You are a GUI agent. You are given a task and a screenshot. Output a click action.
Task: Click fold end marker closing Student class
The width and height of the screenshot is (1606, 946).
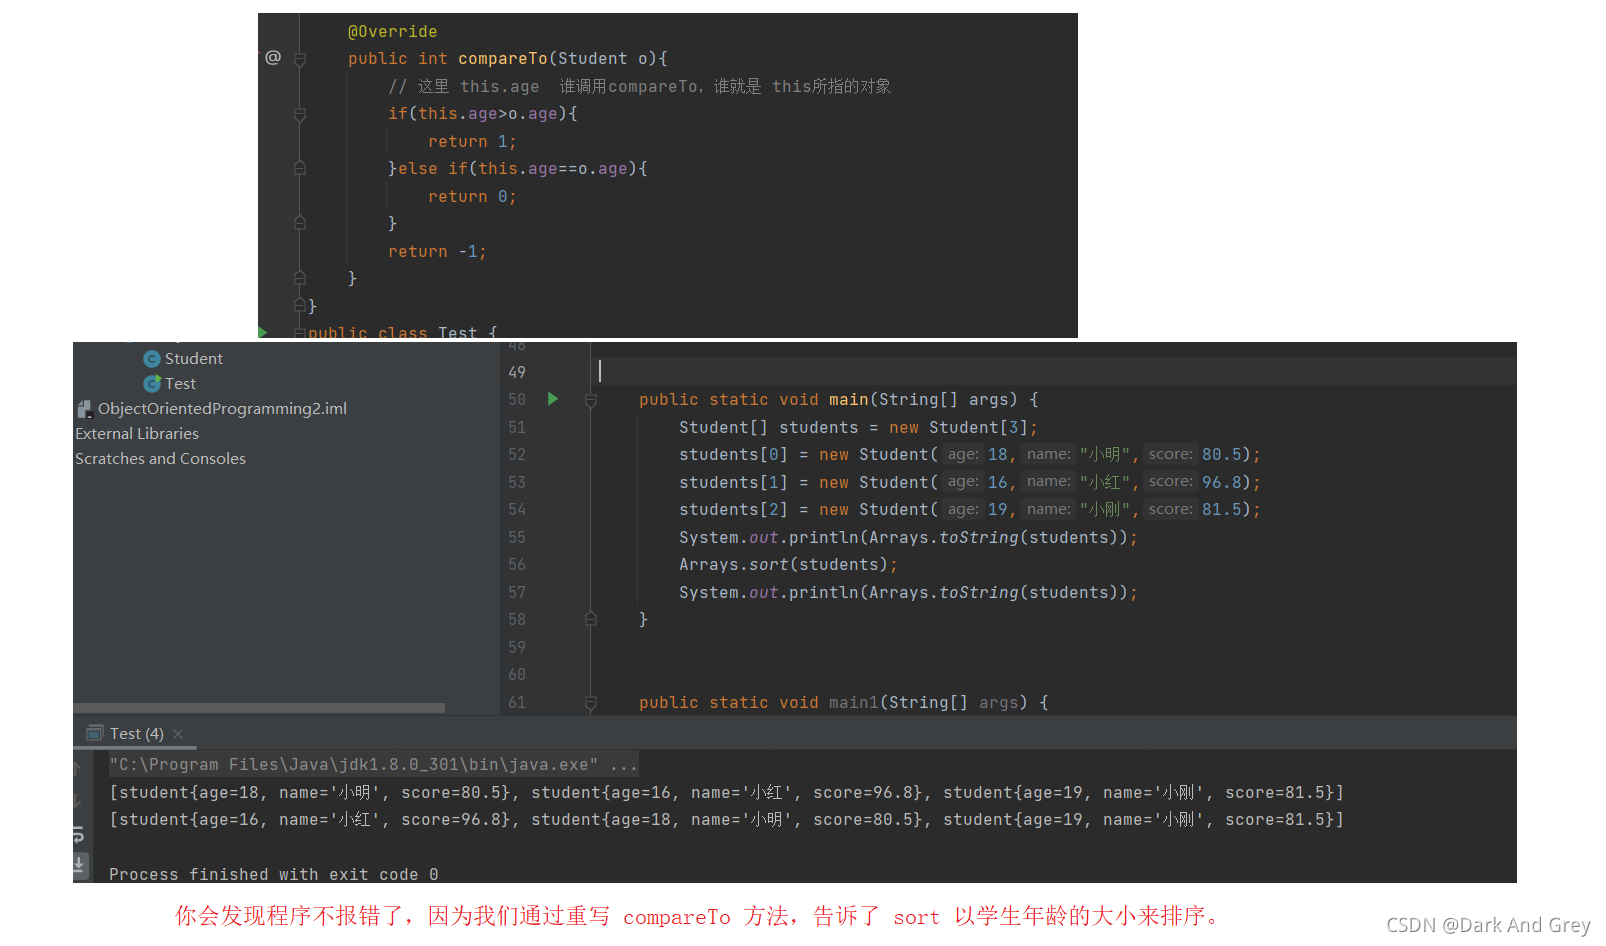point(299,305)
